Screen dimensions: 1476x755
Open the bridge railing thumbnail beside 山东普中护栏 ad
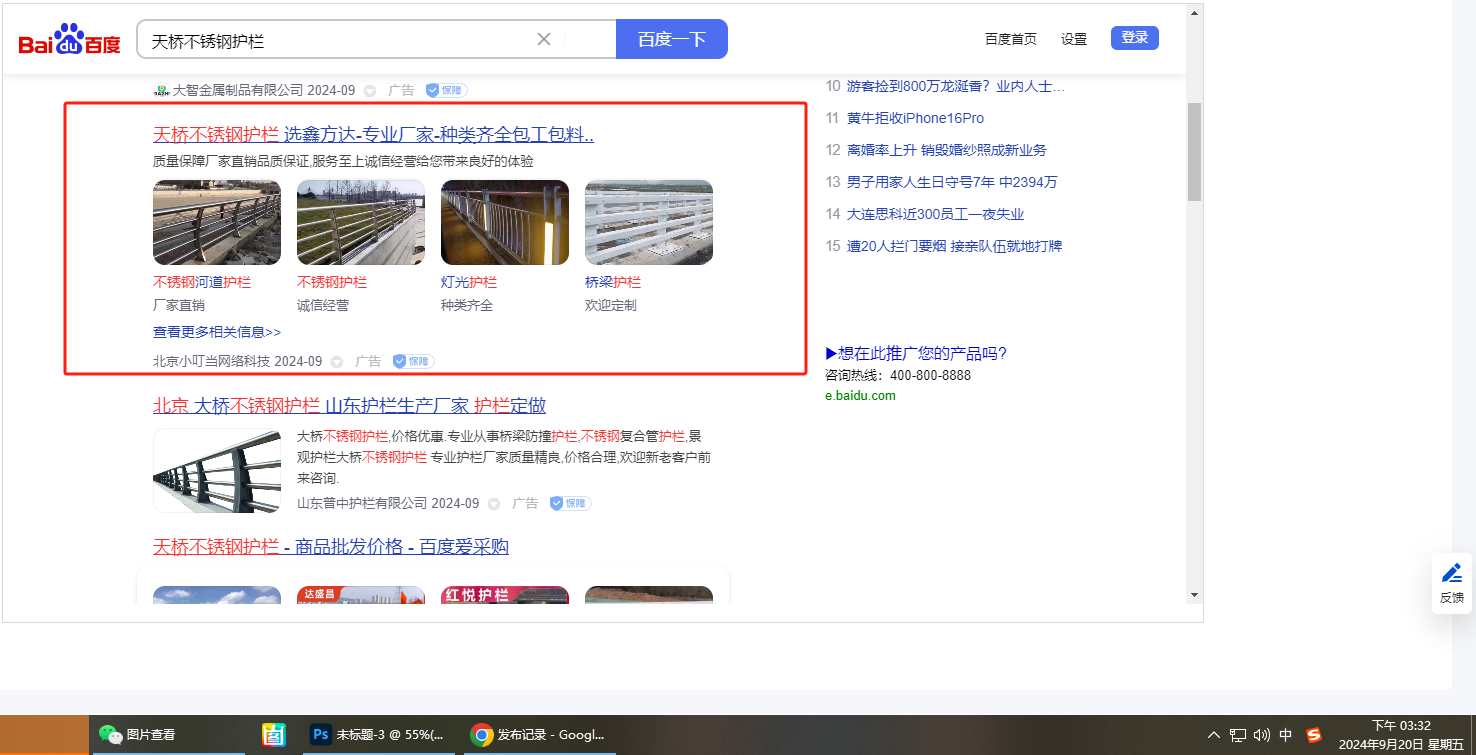[217, 471]
